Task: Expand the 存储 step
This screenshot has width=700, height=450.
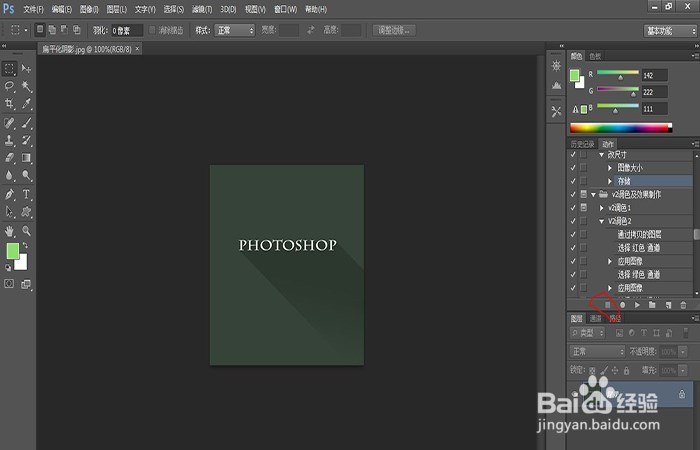Action: pos(610,181)
